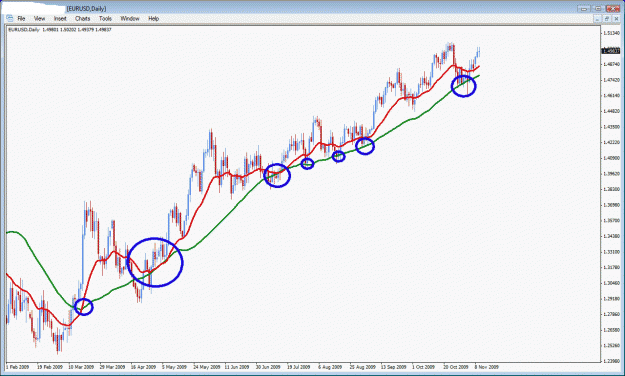This screenshot has height=376, width=625.
Task: Click the 1.27860 price scale label
Action: pos(612,314)
